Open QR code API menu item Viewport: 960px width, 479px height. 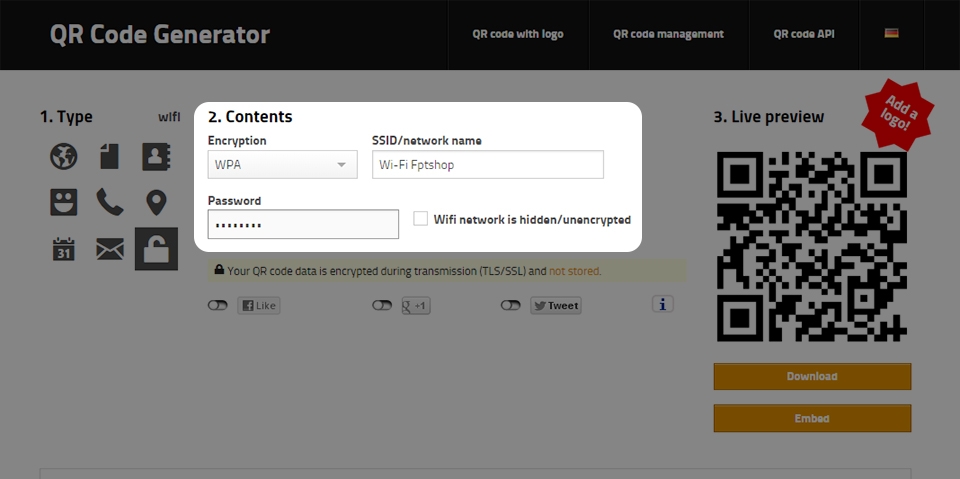[804, 34]
